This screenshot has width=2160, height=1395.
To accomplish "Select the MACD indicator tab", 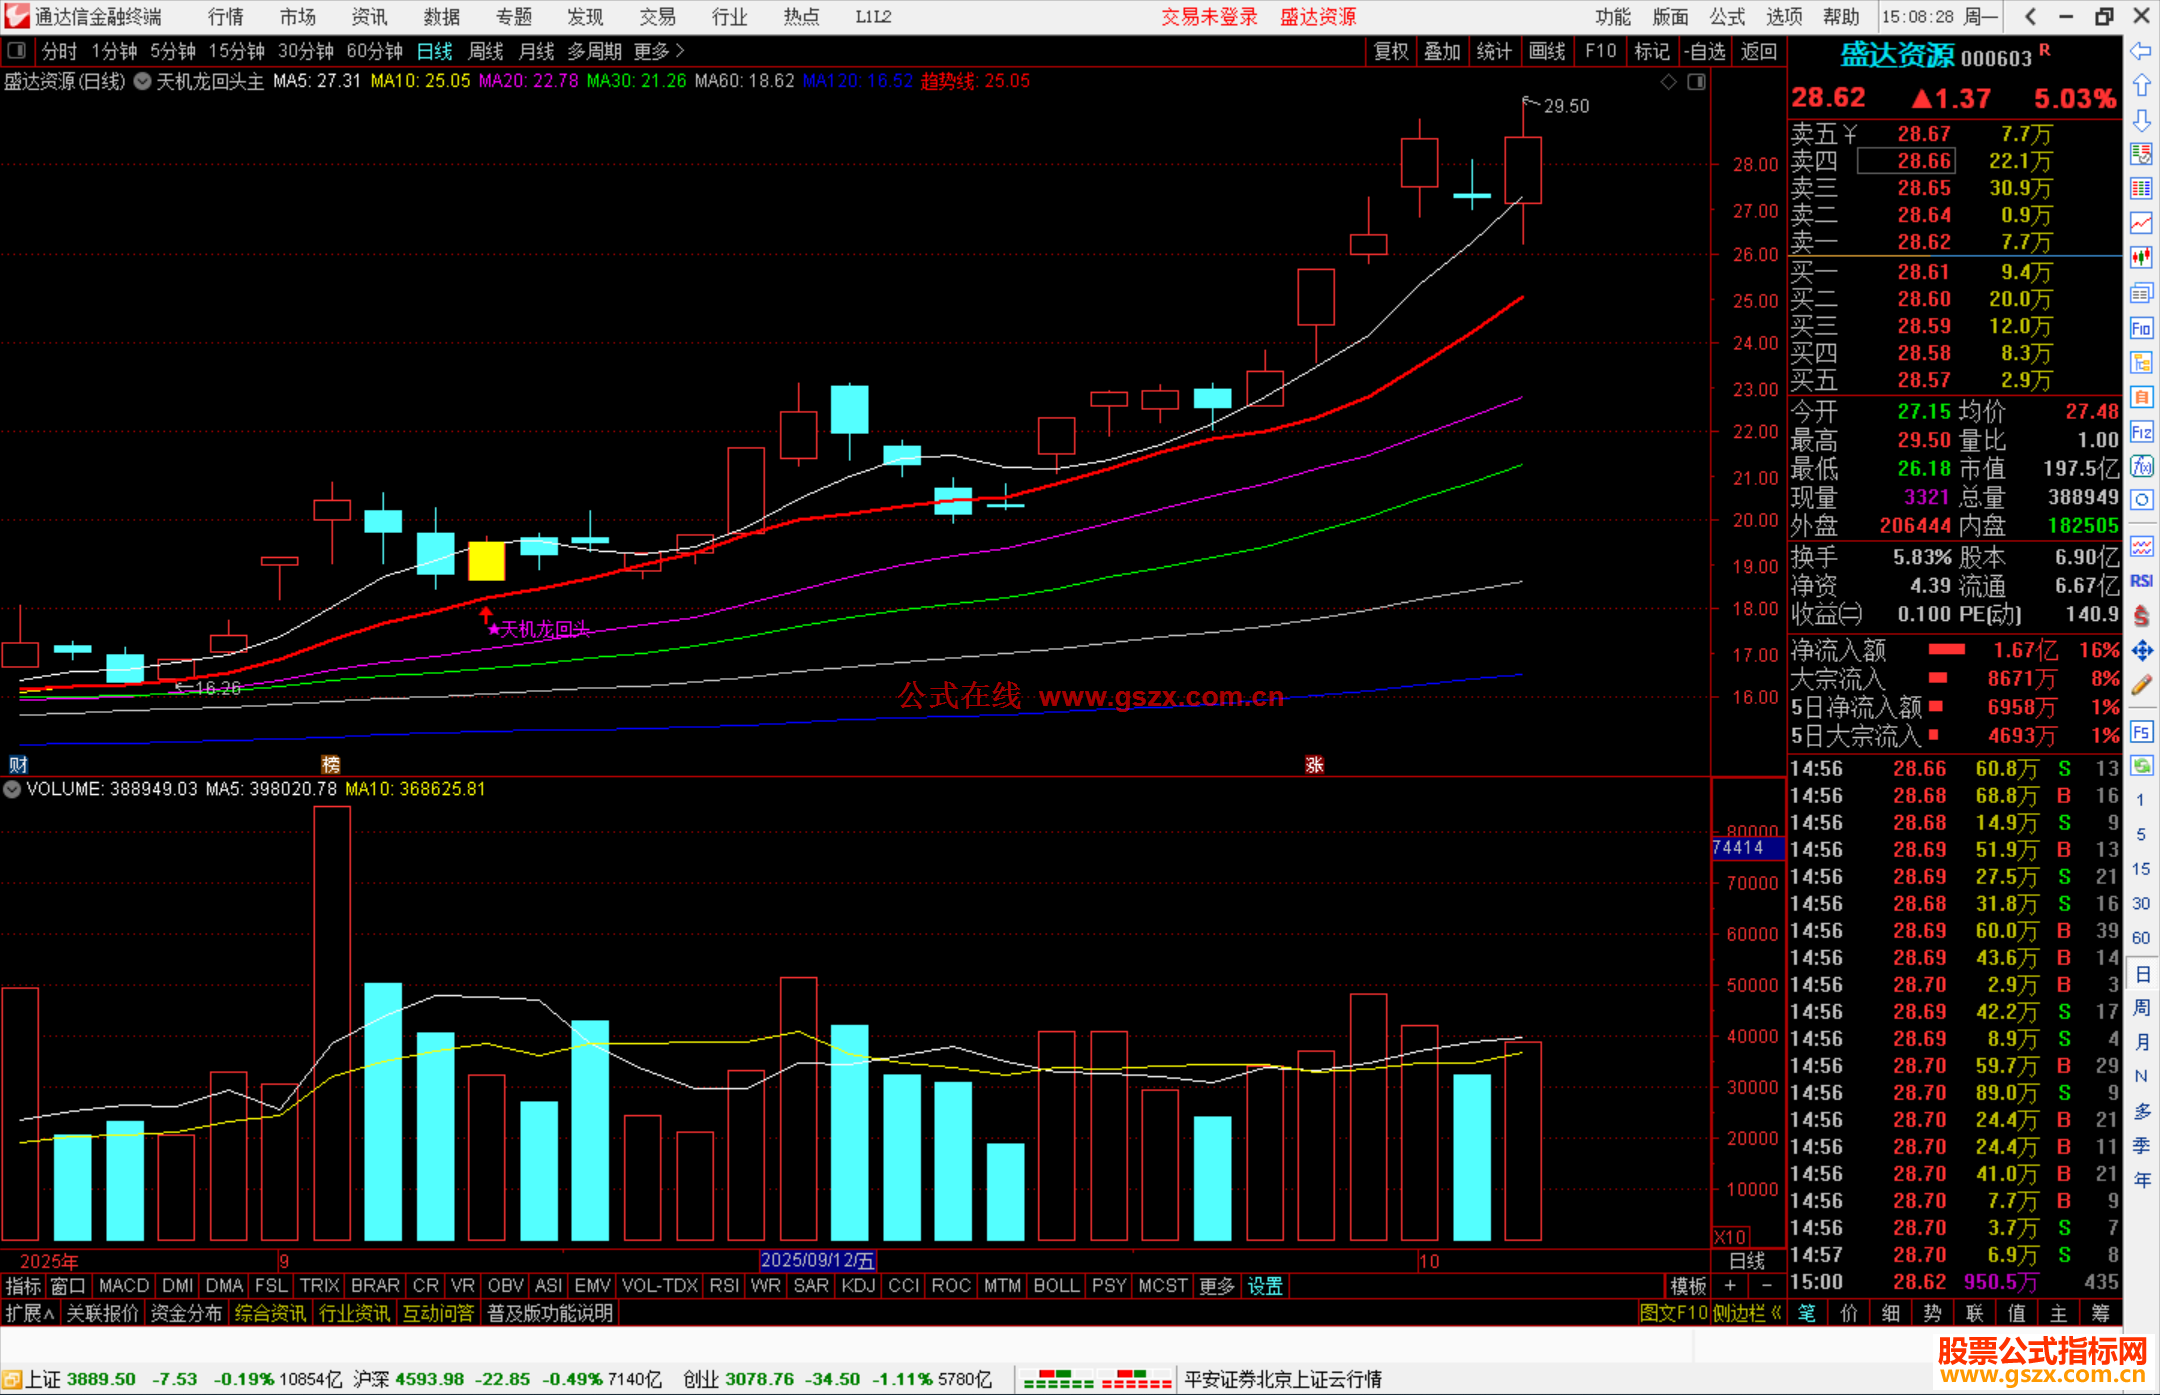I will point(123,1286).
